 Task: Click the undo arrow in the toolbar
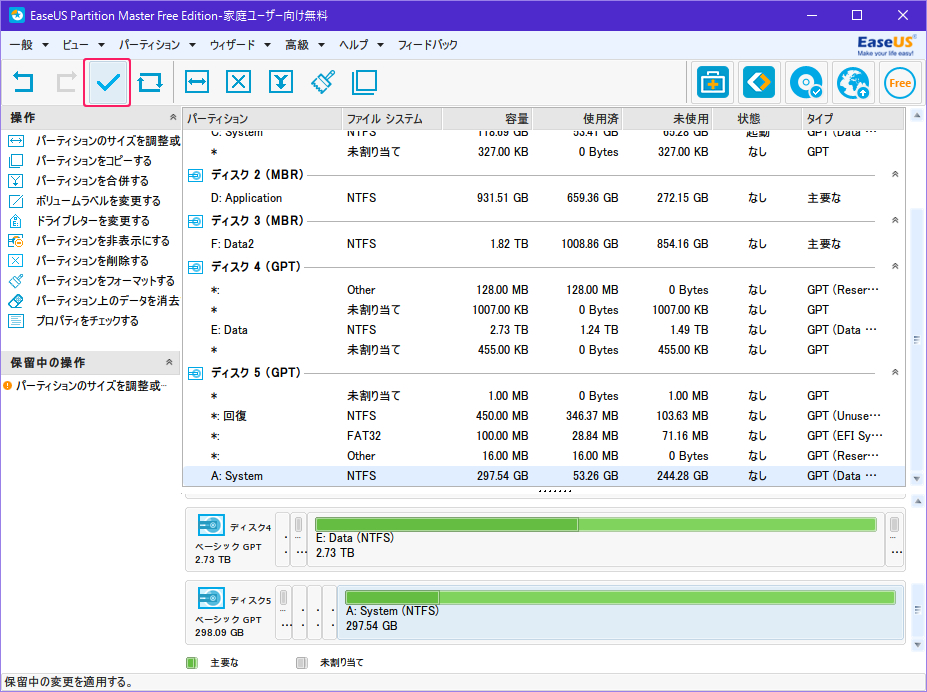(24, 82)
